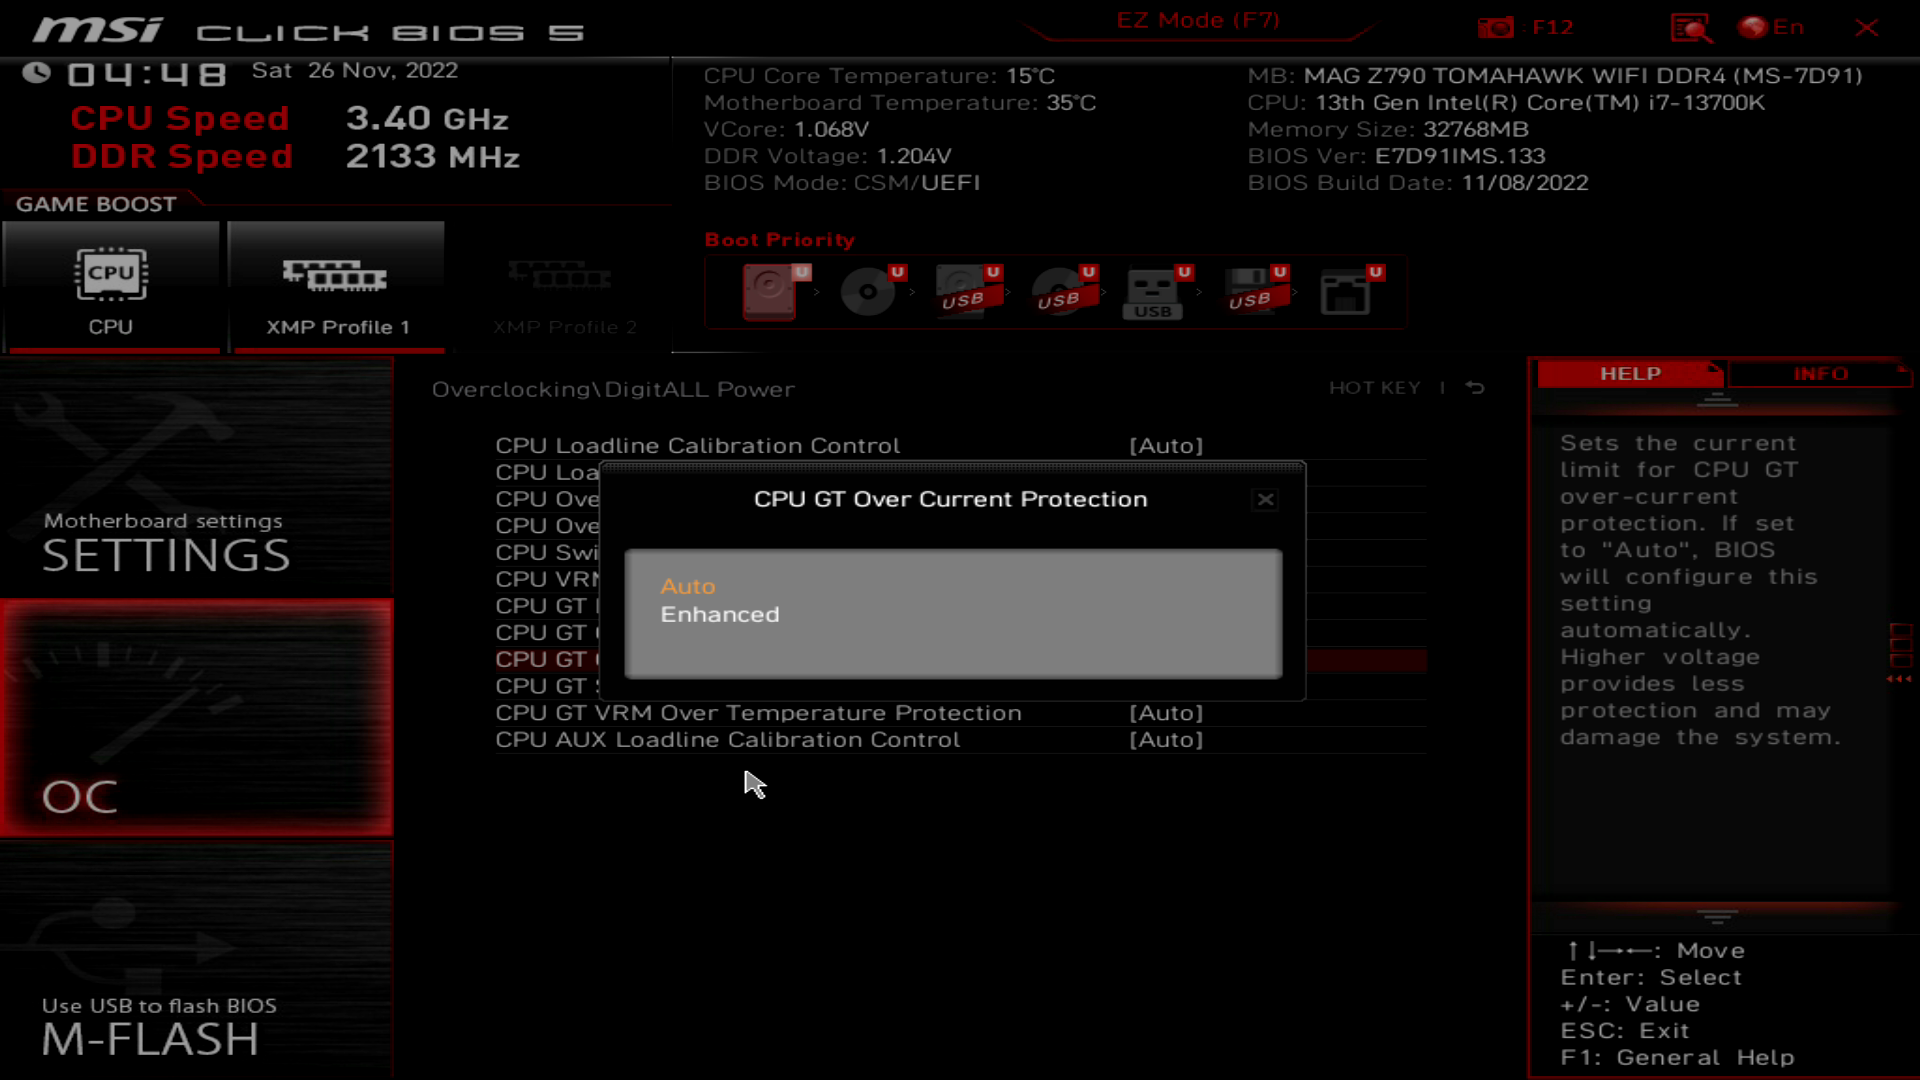
Task: Go back with the return arrow icon
Action: pos(1475,388)
